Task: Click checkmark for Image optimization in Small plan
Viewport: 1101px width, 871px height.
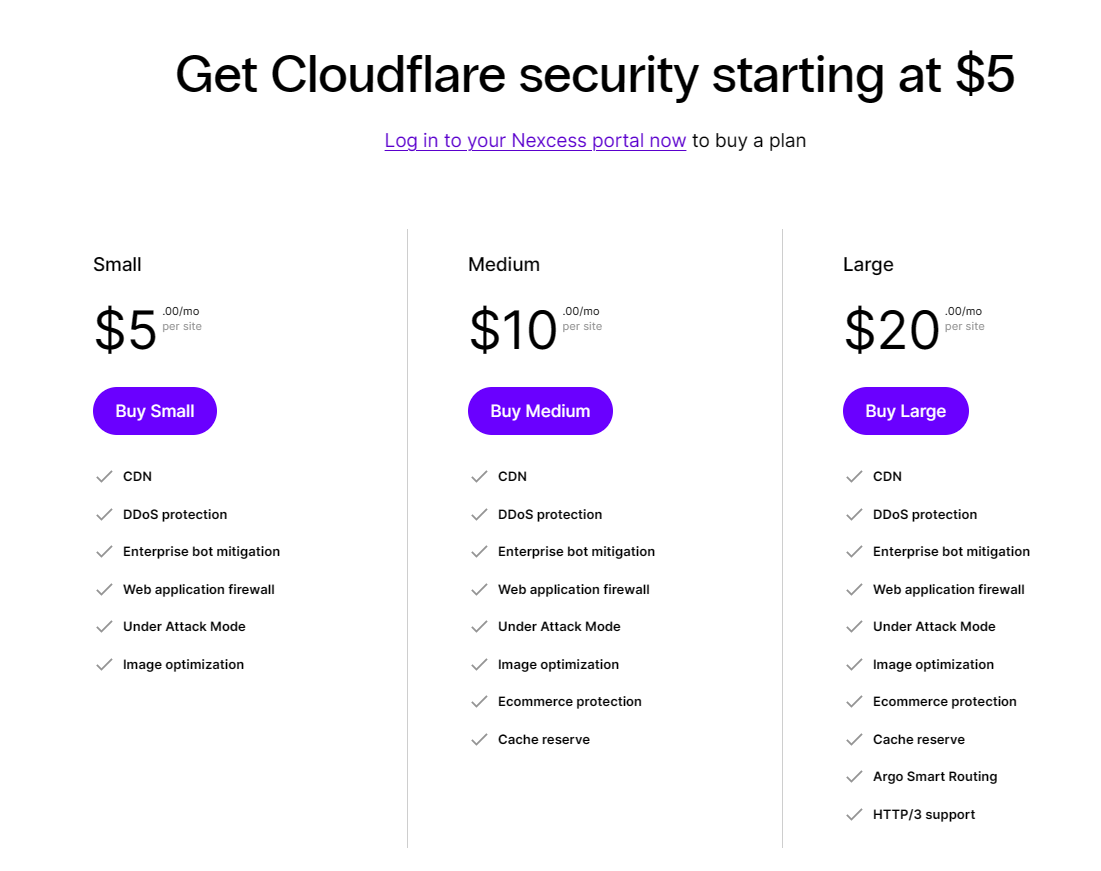Action: tap(104, 664)
